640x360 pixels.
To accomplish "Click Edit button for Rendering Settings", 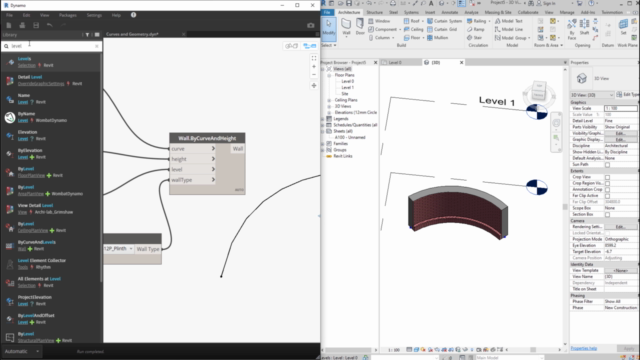I will [620, 227].
